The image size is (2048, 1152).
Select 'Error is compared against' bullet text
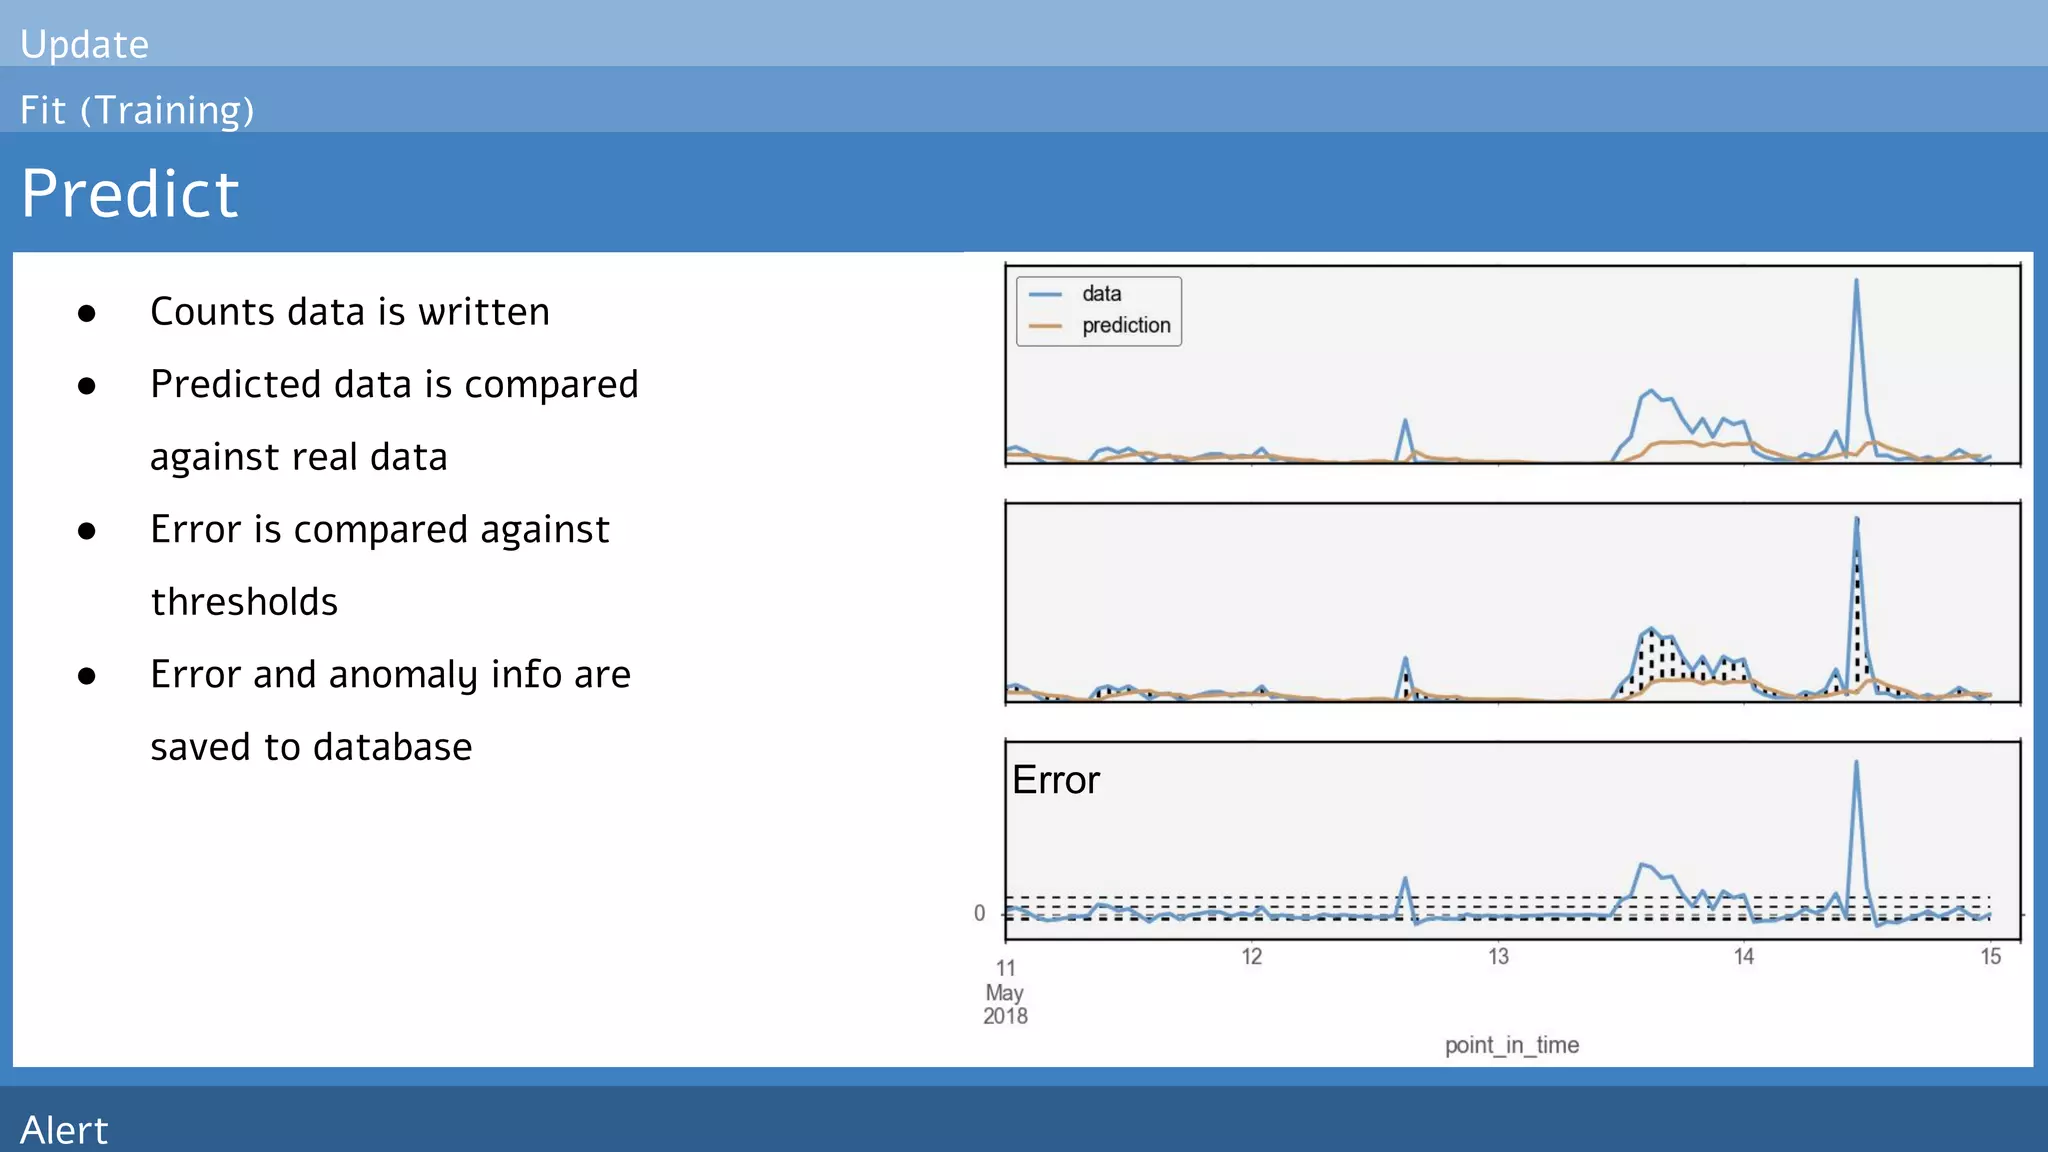(380, 530)
